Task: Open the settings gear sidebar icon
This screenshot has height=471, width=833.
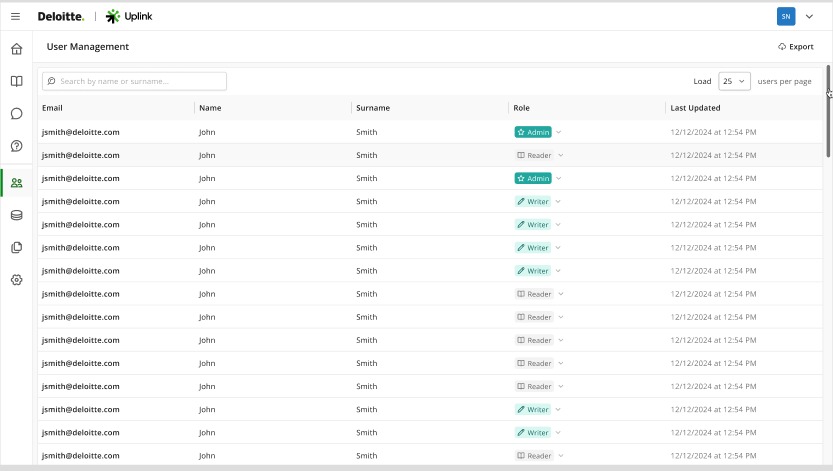Action: [16, 280]
